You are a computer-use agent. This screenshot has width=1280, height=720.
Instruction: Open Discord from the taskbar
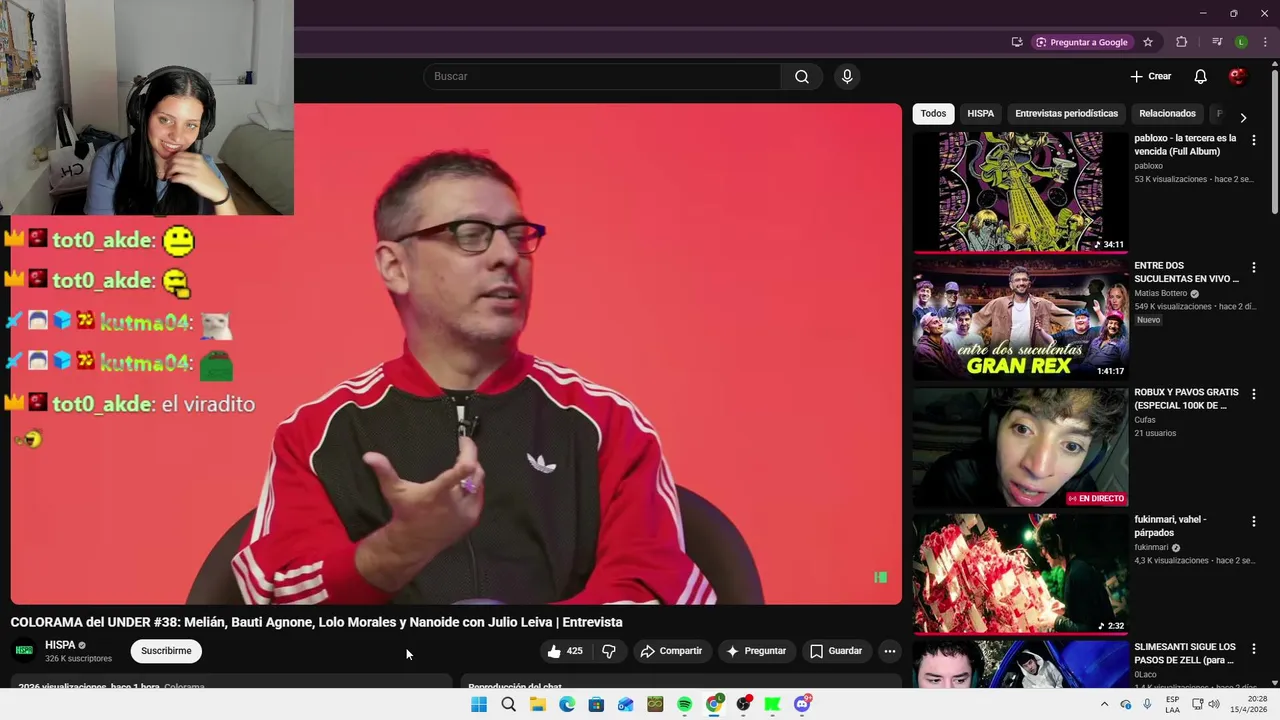[802, 704]
